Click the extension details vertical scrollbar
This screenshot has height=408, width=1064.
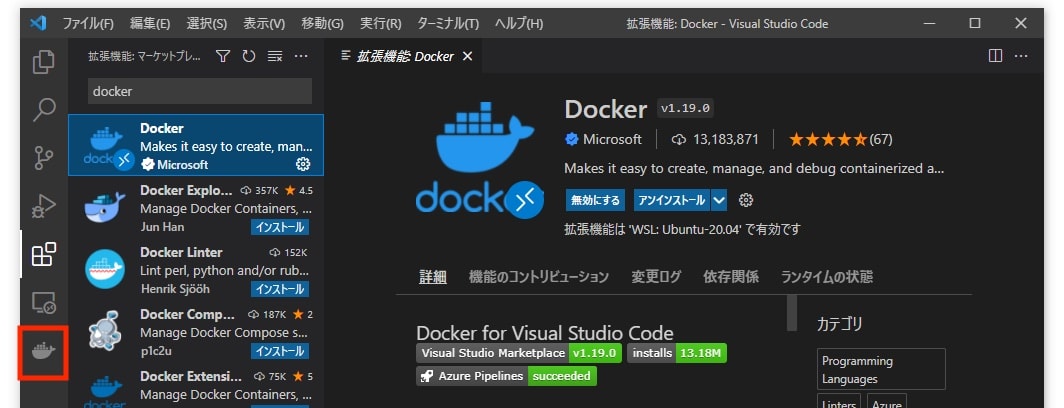coord(792,312)
